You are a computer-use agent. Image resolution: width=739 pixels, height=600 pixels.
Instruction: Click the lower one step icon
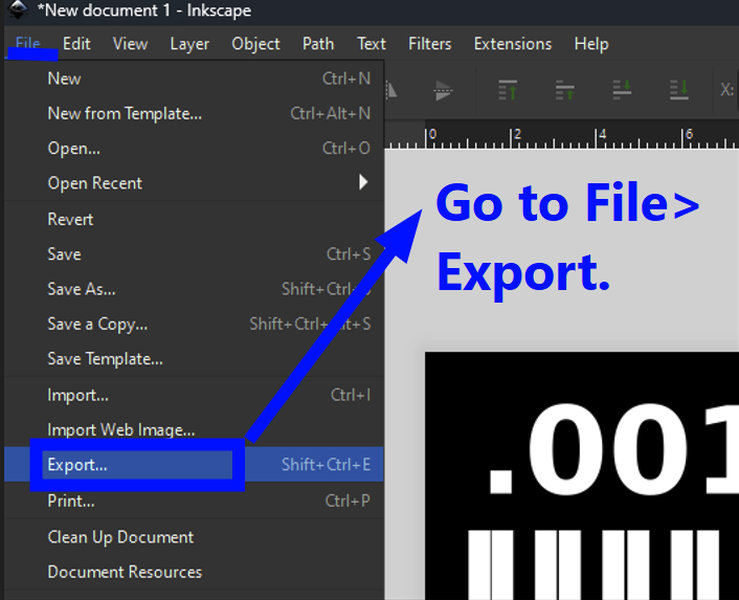click(x=622, y=90)
